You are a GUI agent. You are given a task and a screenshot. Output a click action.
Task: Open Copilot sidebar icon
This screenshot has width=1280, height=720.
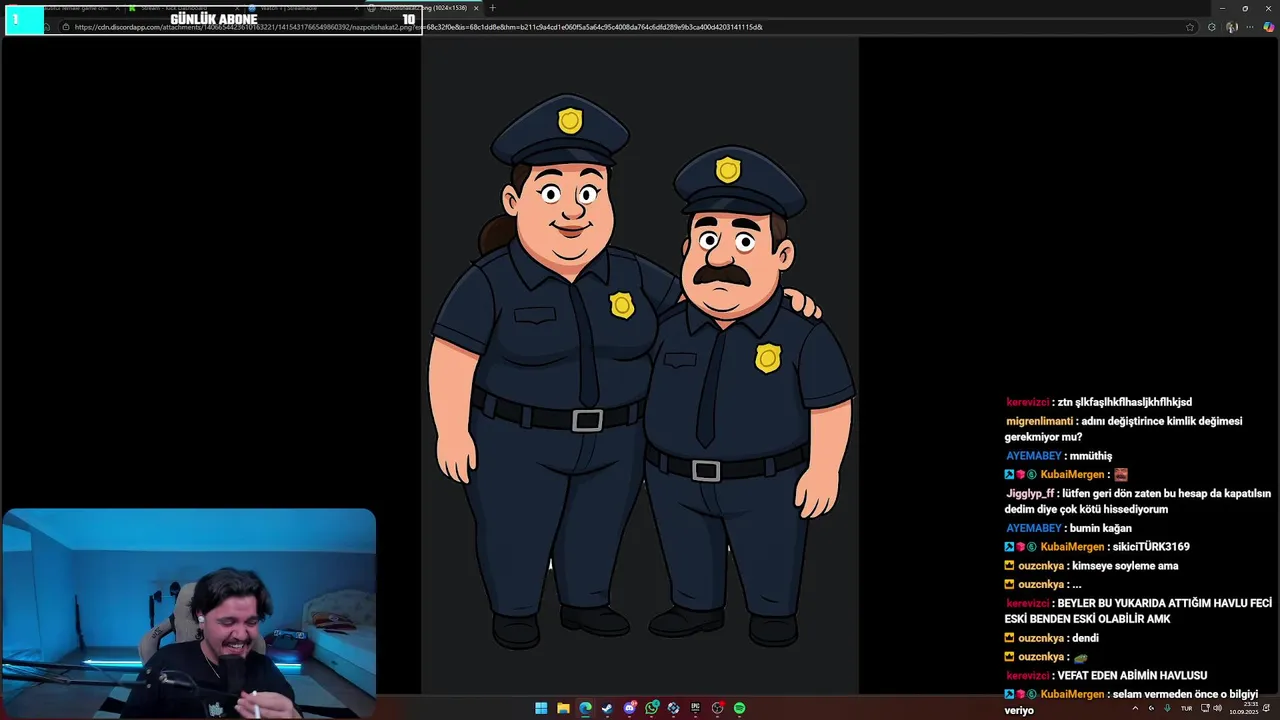click(x=1268, y=27)
